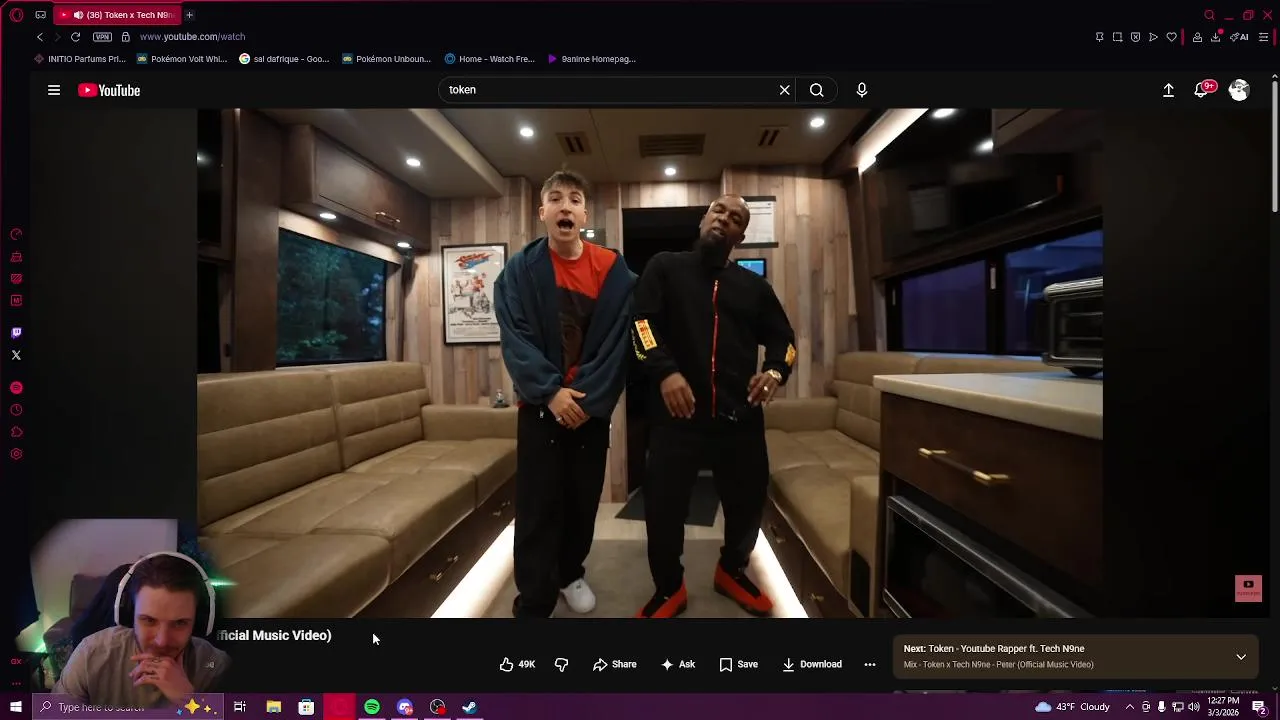Open the Pokémon Volt White bookmark

click(182, 59)
